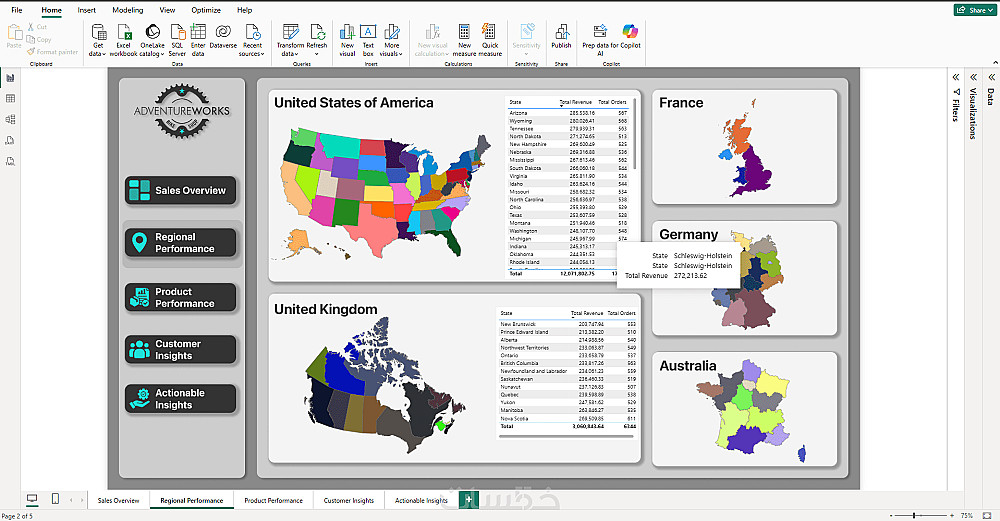1000x521 pixels.
Task: Refresh the data model
Action: (317, 40)
